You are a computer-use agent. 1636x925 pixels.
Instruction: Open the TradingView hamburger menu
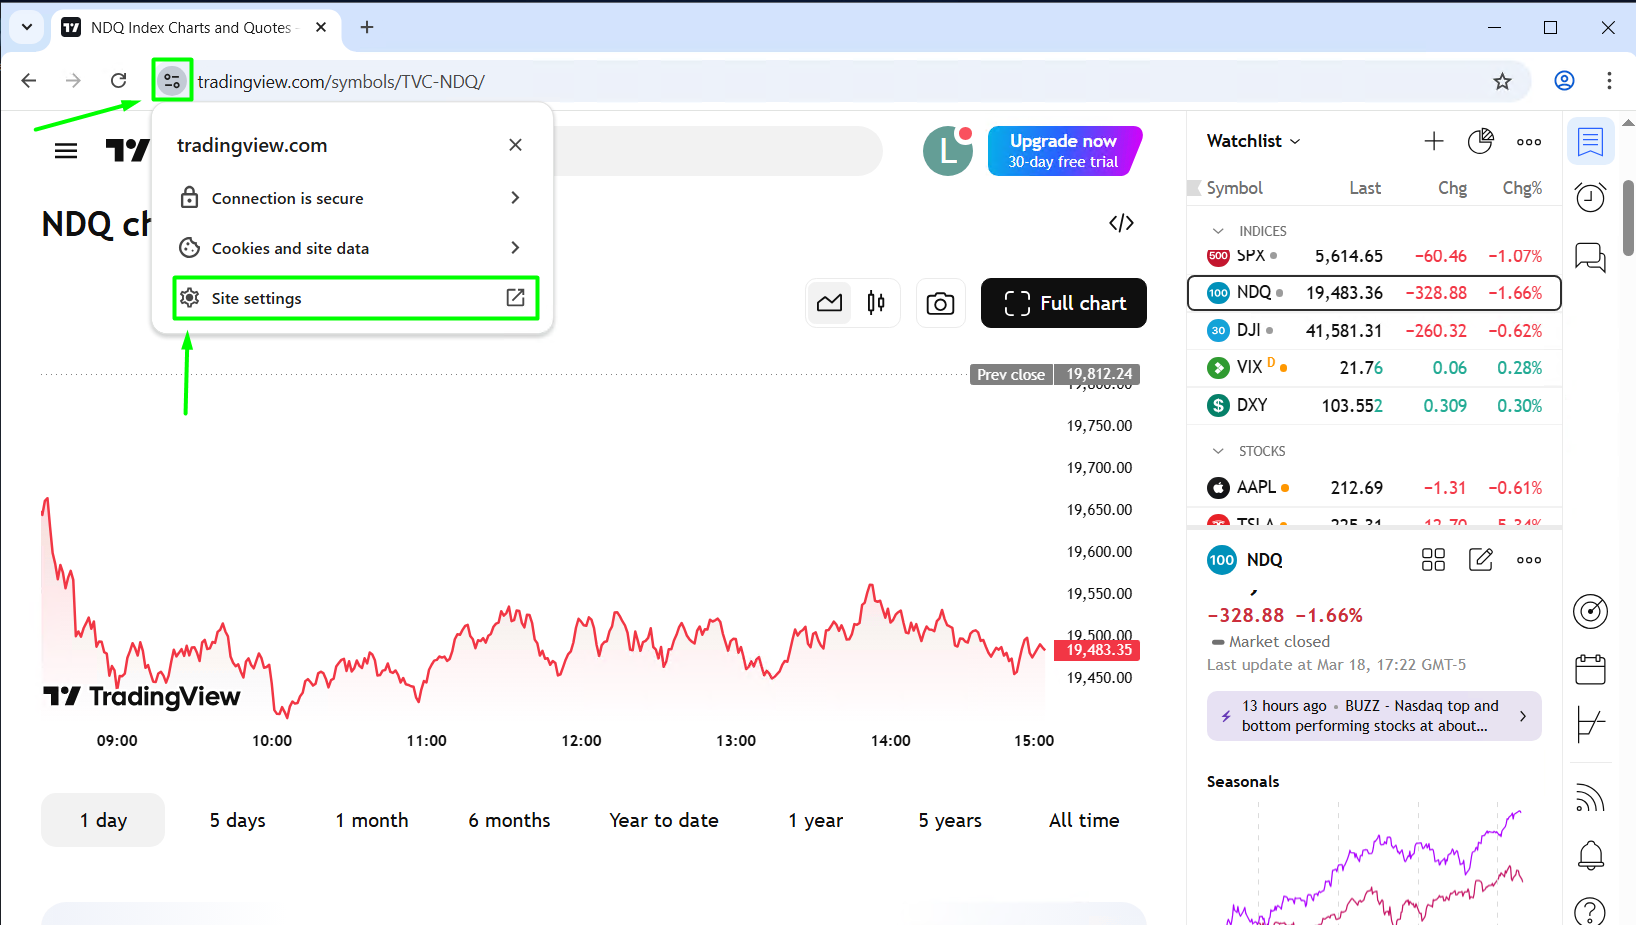tap(66, 151)
